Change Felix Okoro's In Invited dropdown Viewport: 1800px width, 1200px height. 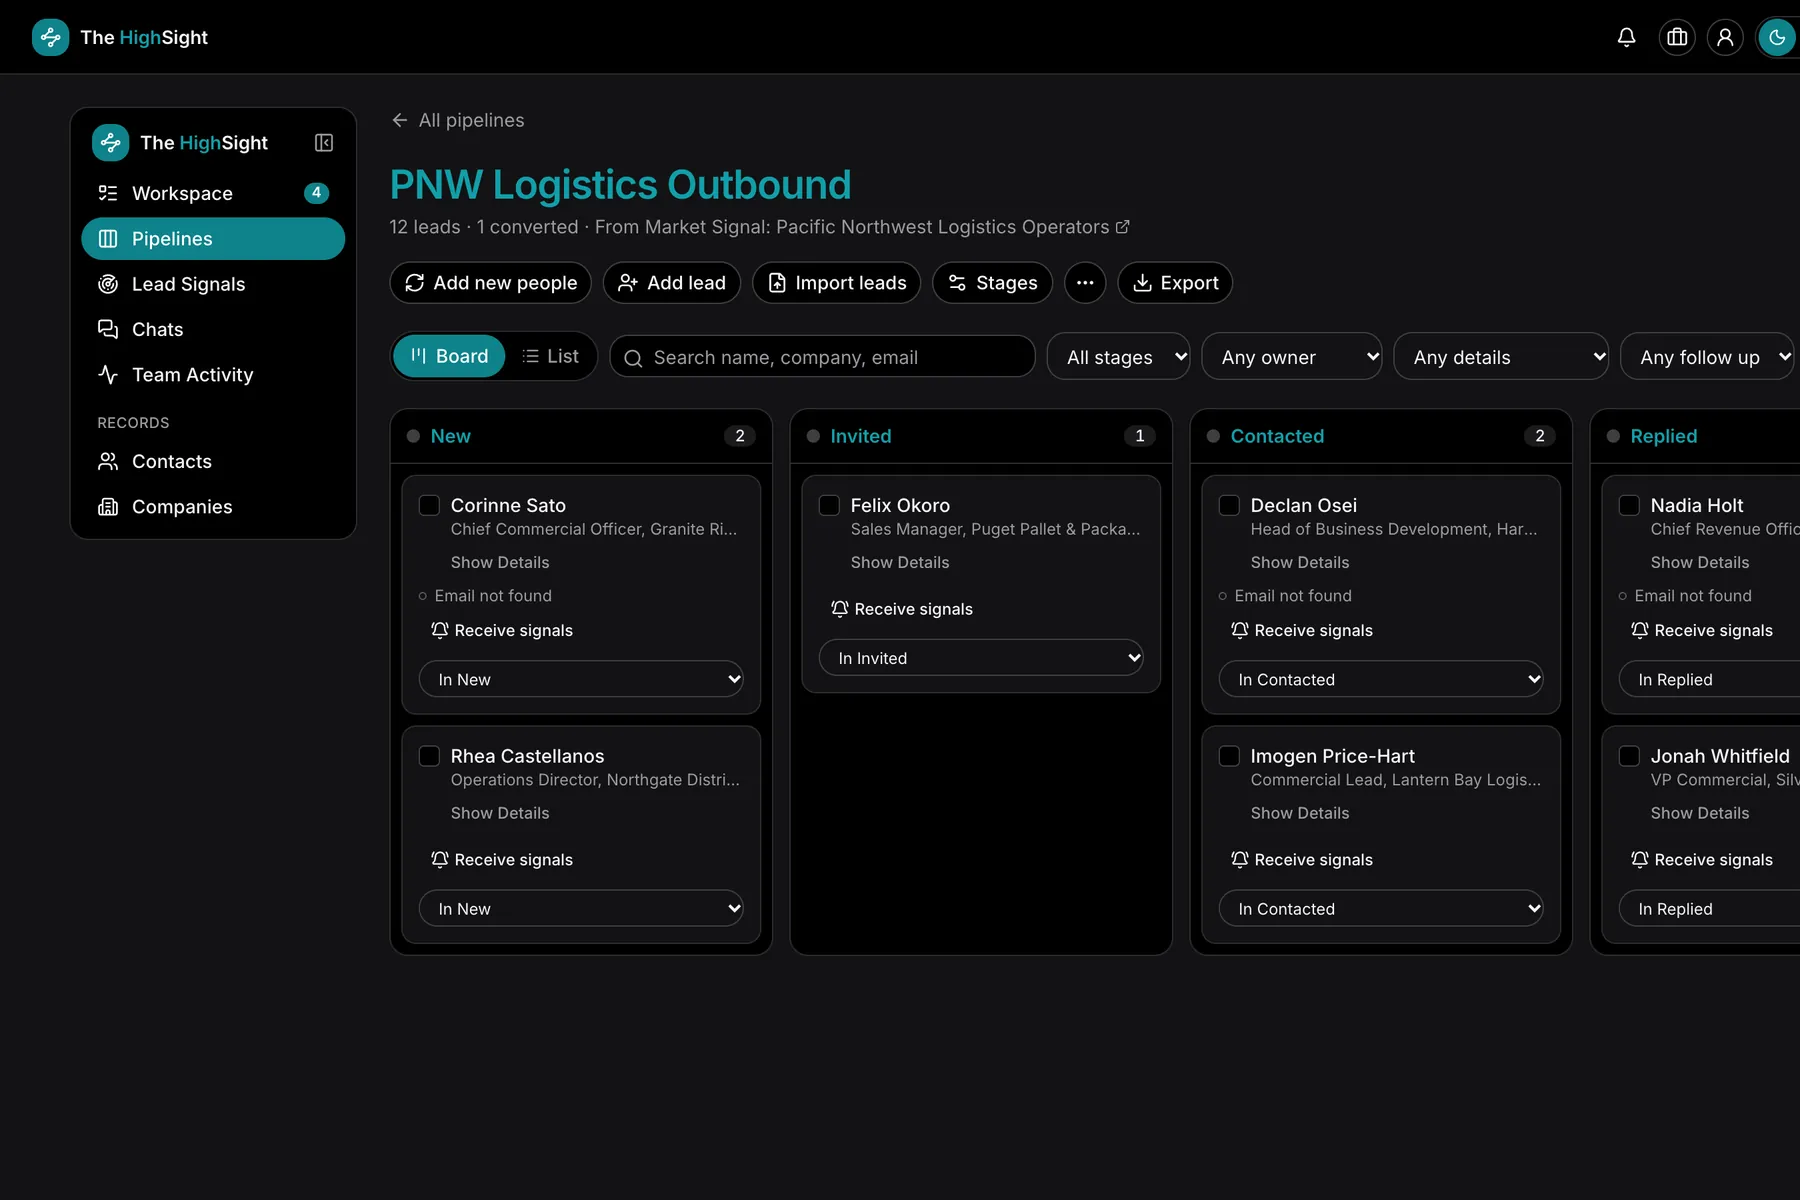981,658
